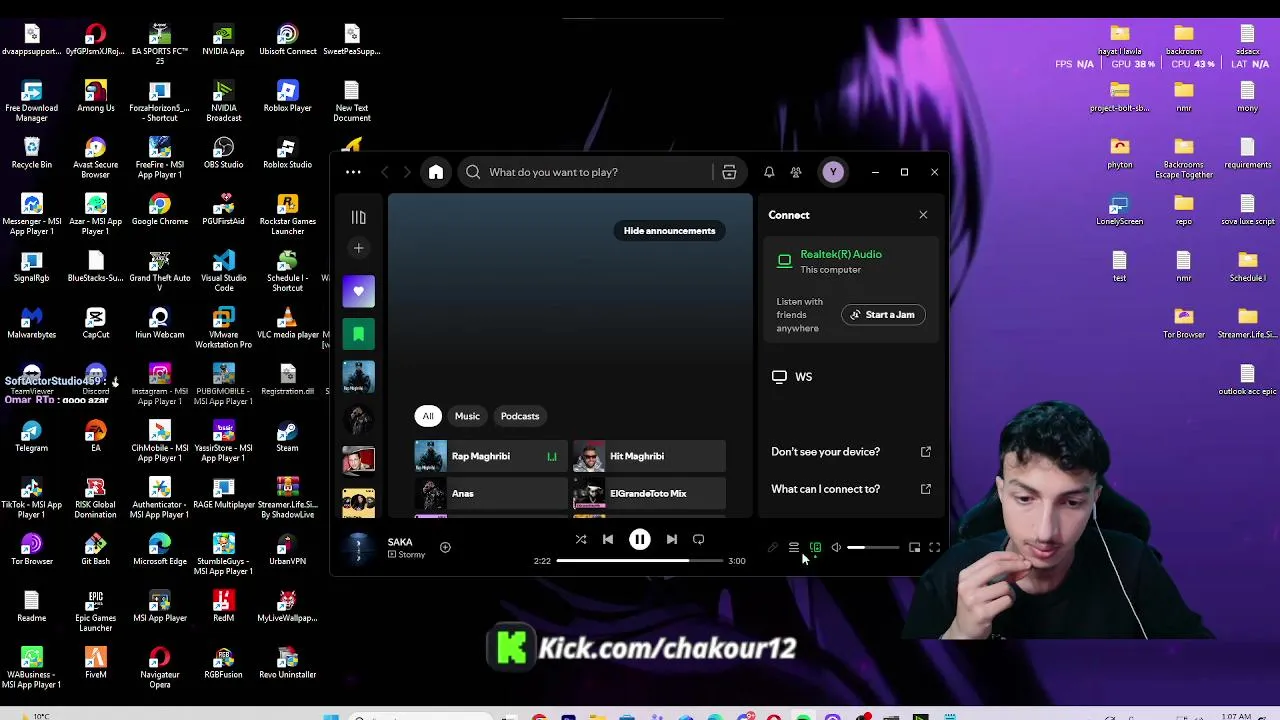Open the Friend Activity icon

pyautogui.click(x=796, y=172)
